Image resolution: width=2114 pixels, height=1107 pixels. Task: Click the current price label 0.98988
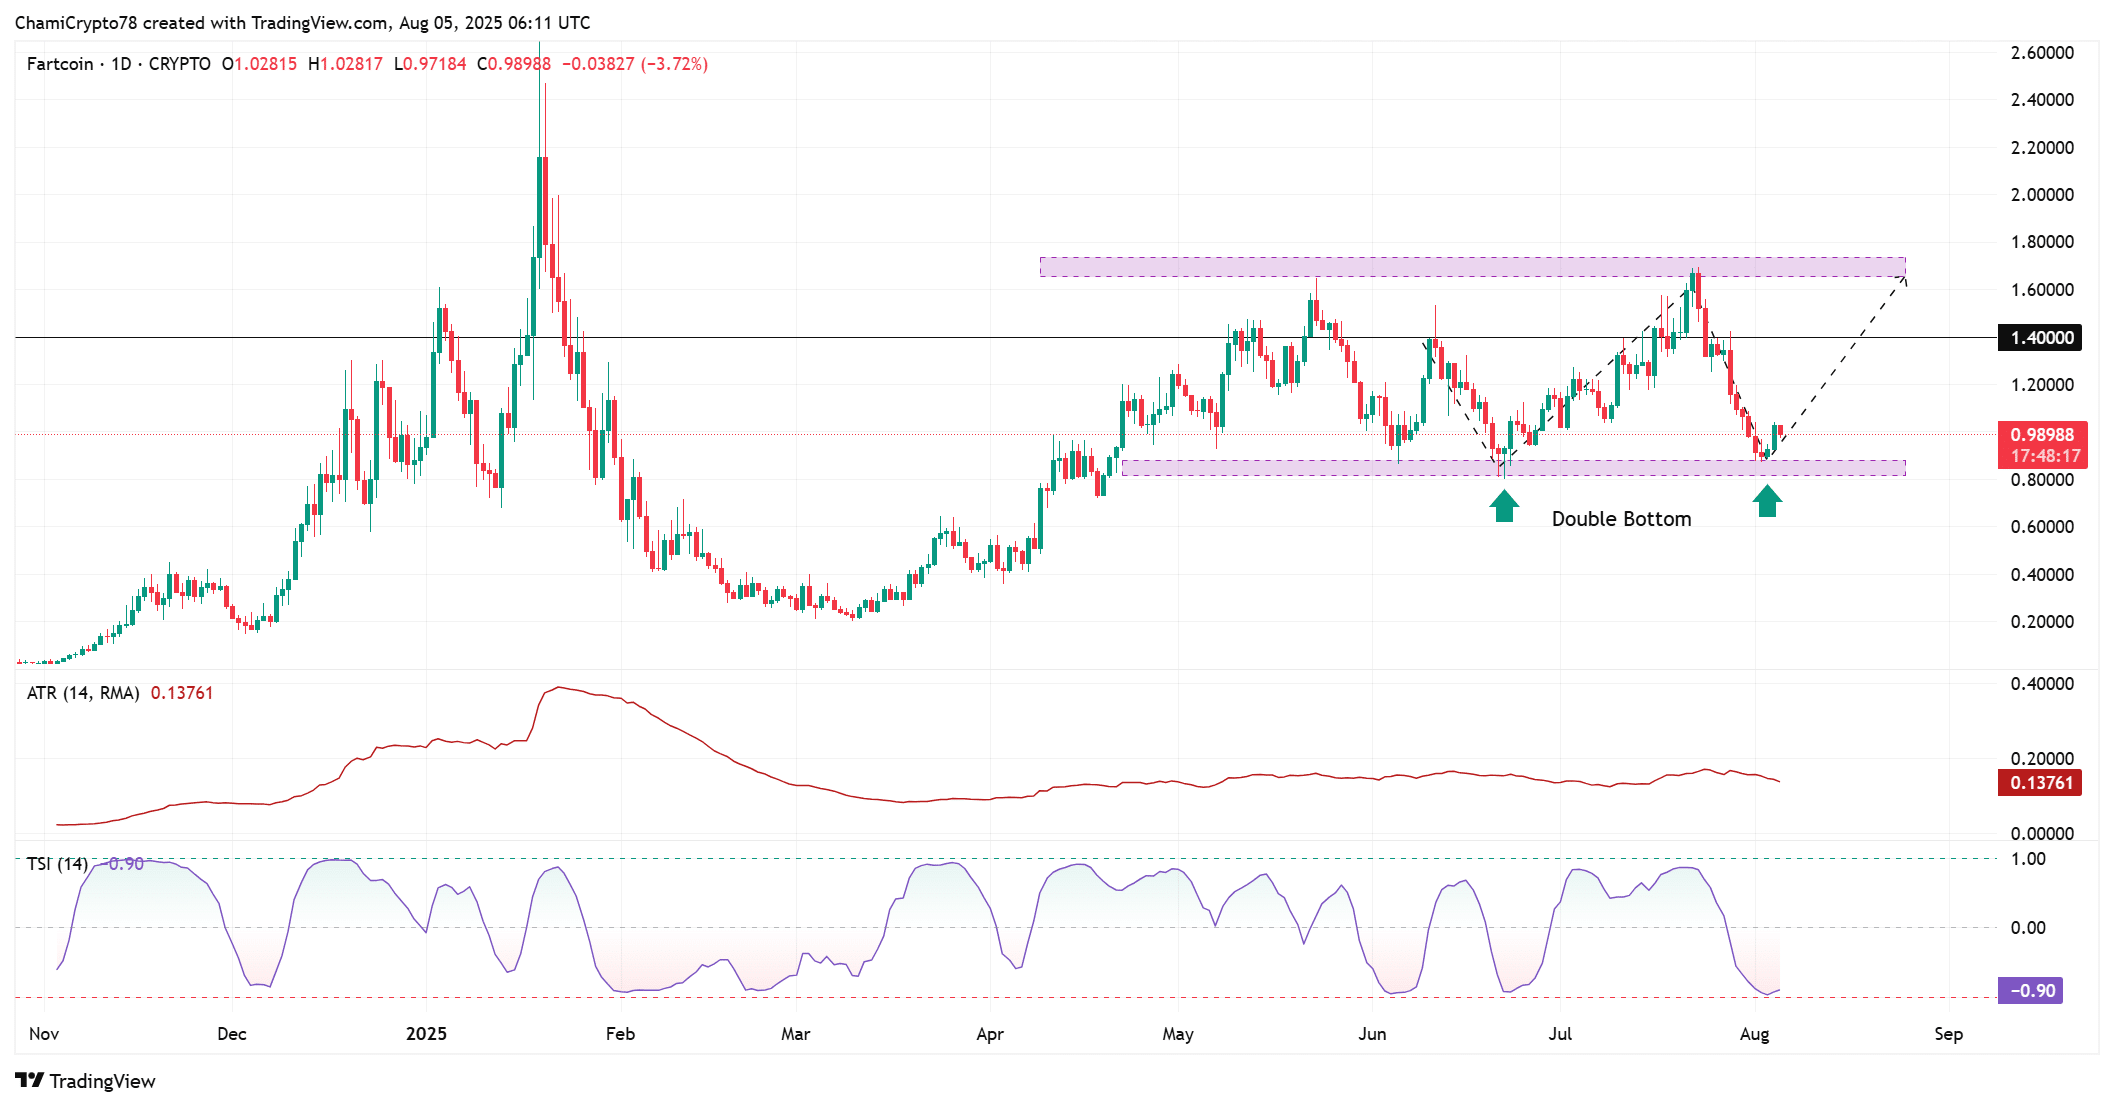(2041, 435)
